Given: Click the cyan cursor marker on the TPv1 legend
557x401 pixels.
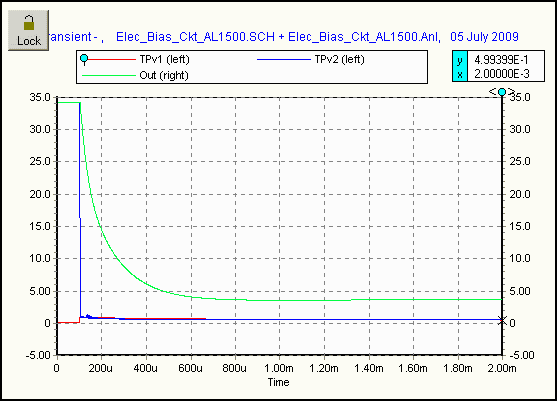Looking at the screenshot, I should [84, 59].
